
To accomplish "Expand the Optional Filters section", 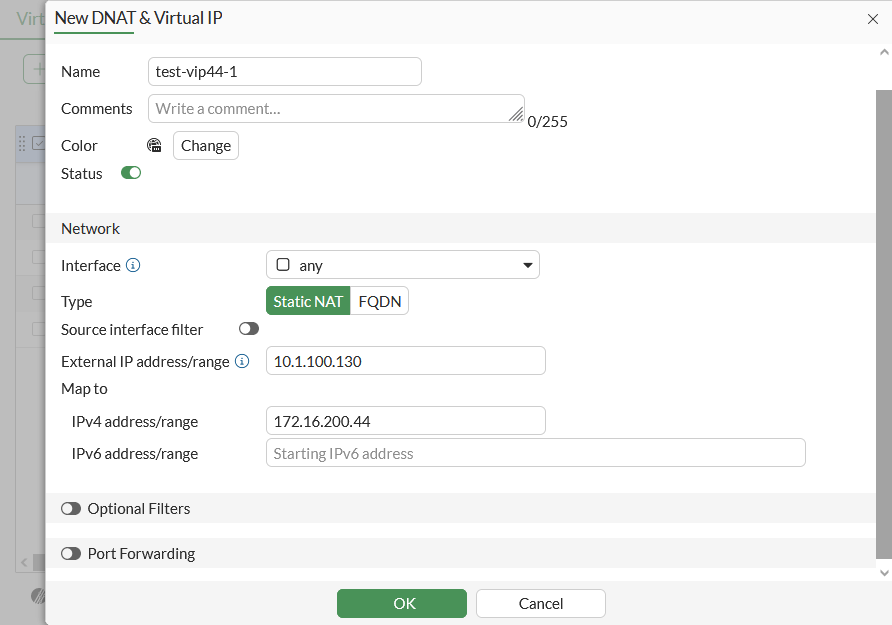I will (x=71, y=508).
